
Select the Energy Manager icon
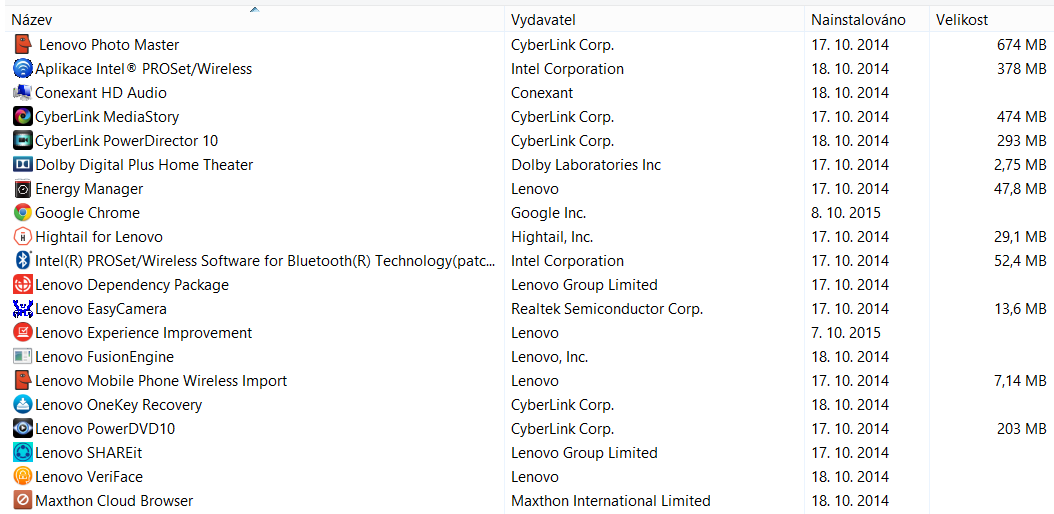[x=23, y=188]
